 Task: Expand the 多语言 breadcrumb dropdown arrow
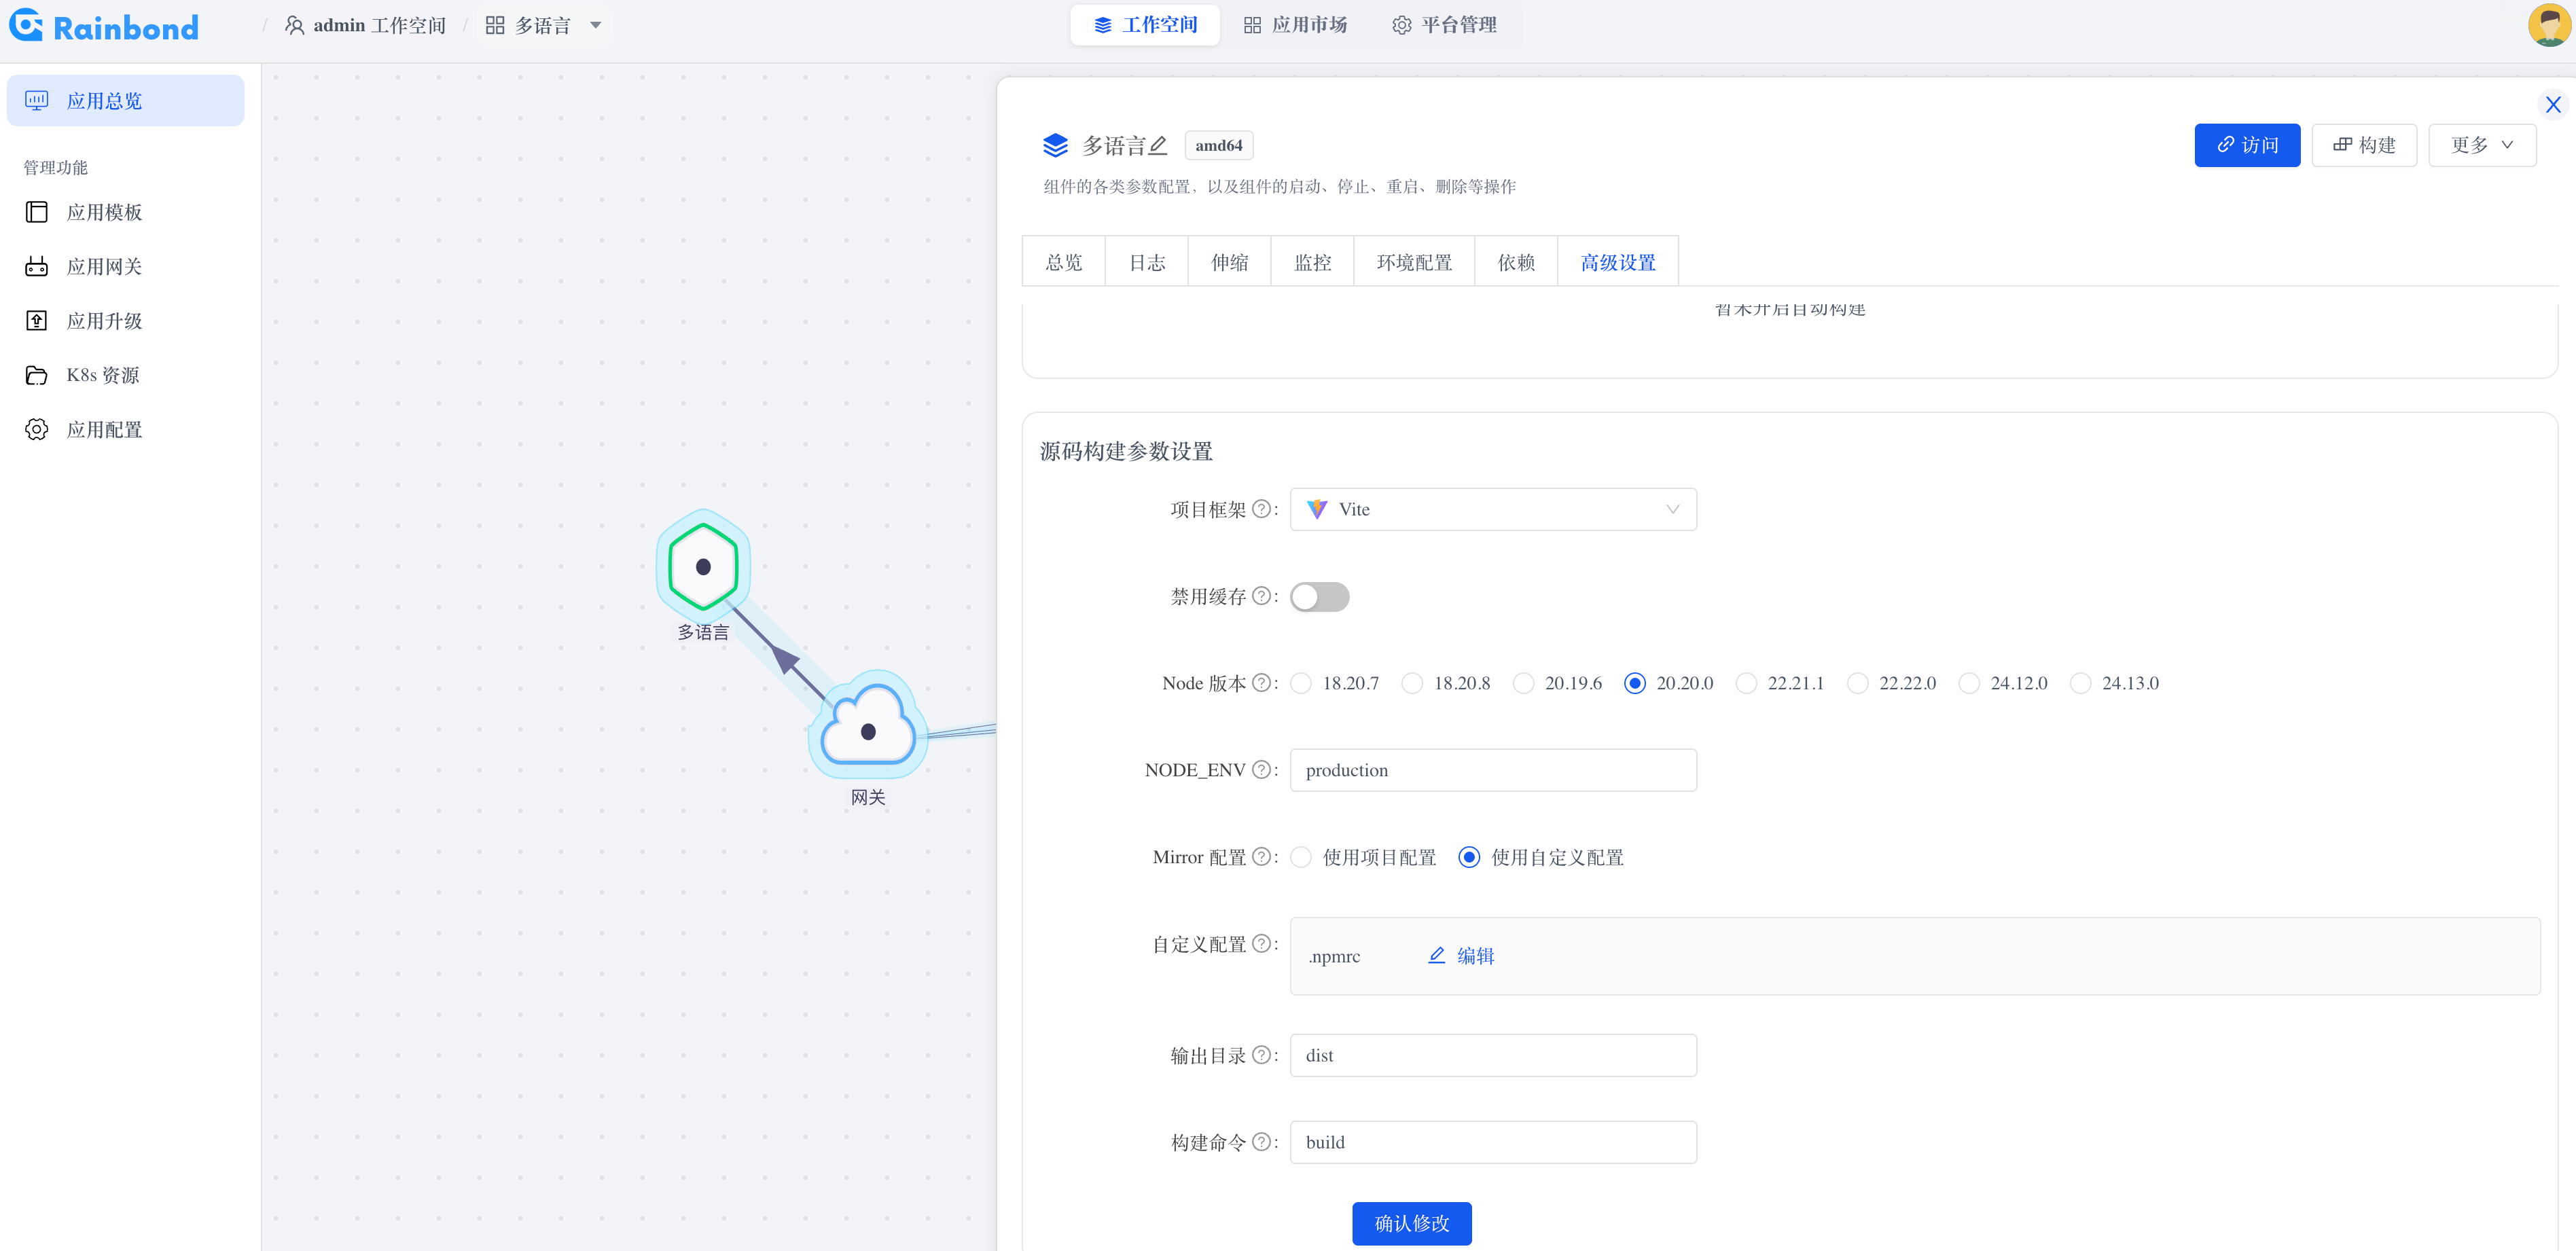click(x=596, y=25)
